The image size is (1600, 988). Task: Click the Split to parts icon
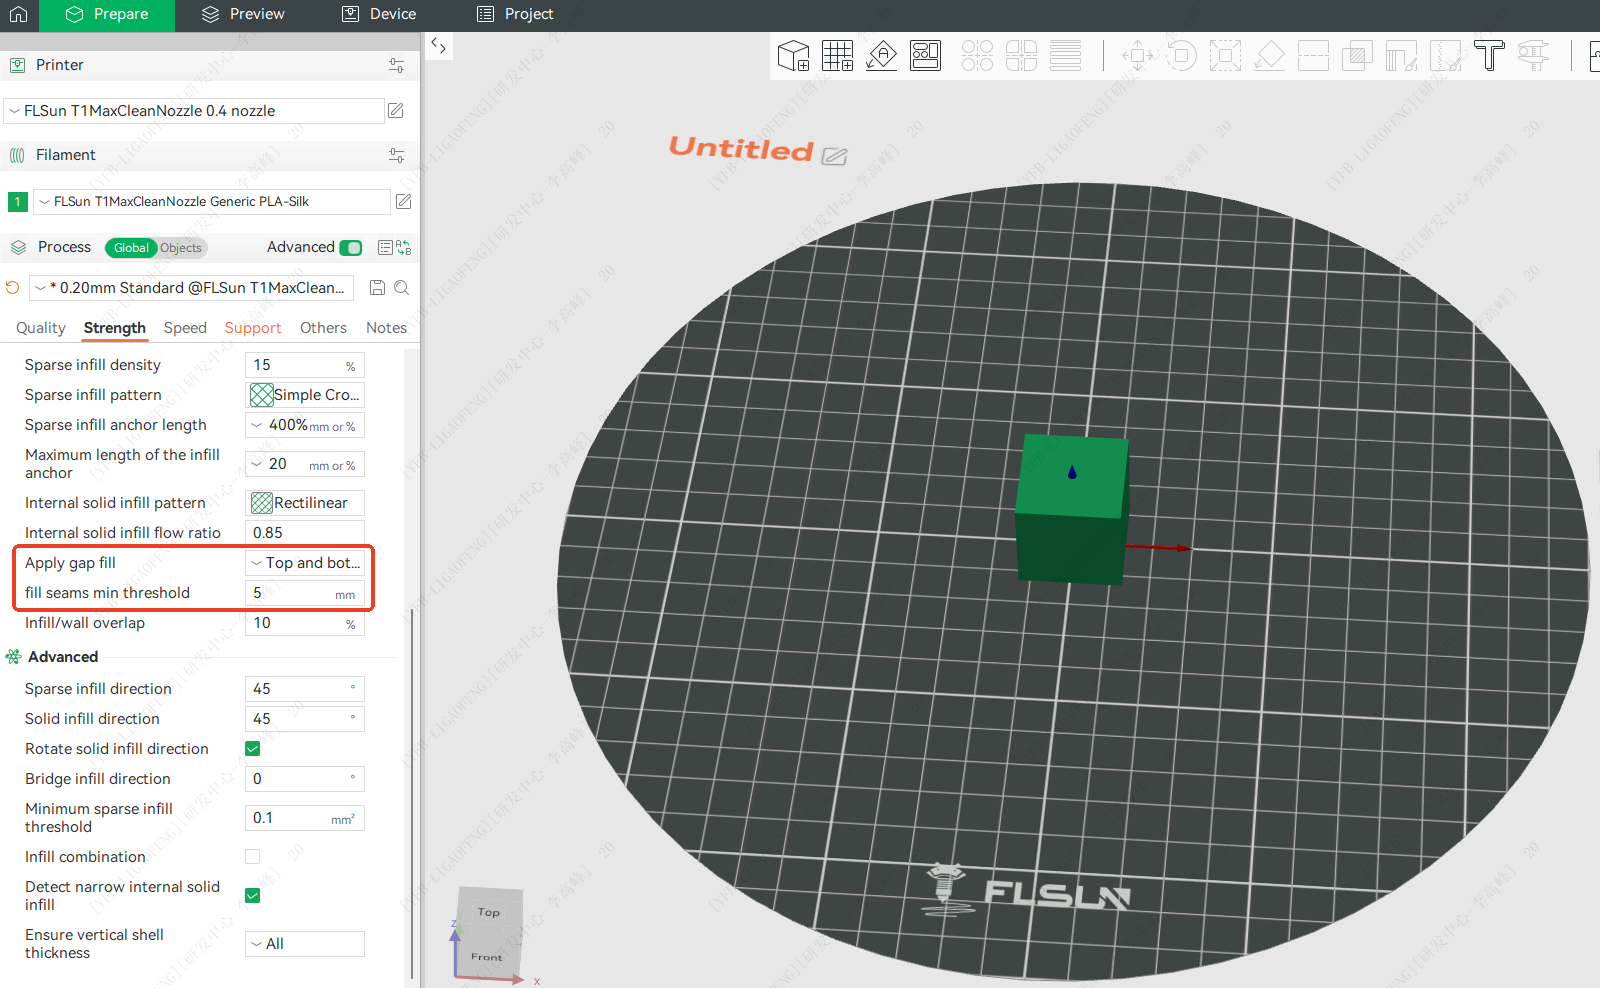1021,55
